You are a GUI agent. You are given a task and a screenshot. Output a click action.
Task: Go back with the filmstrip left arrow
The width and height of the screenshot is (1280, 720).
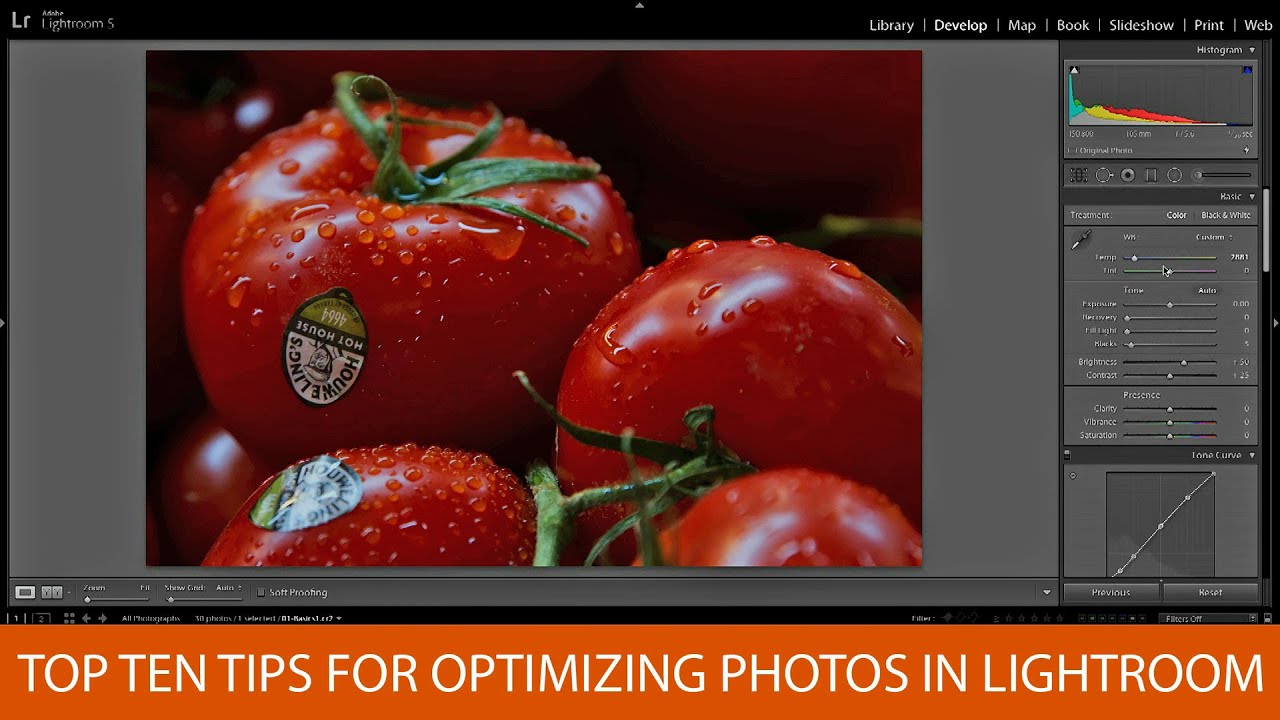pyautogui.click(x=86, y=618)
